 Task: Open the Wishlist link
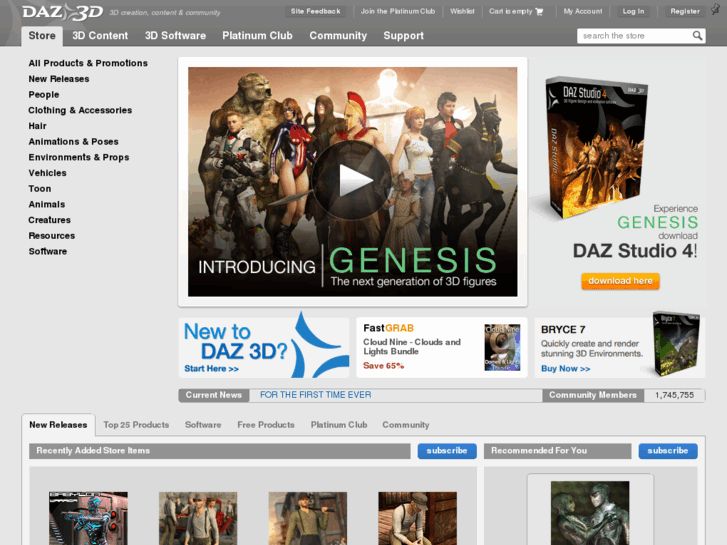pyautogui.click(x=462, y=11)
